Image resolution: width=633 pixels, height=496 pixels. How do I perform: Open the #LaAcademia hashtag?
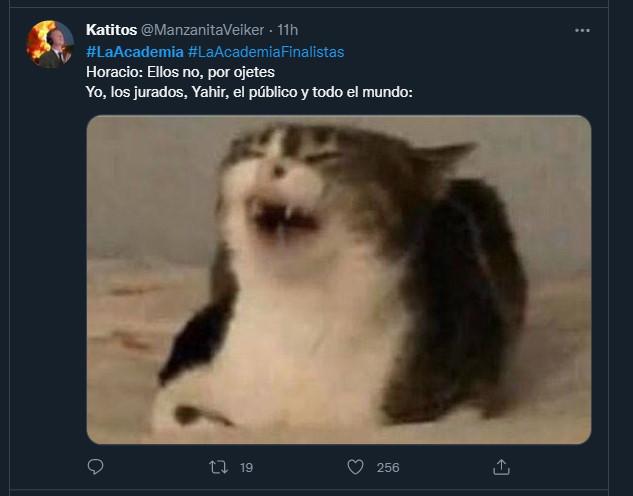[135, 51]
